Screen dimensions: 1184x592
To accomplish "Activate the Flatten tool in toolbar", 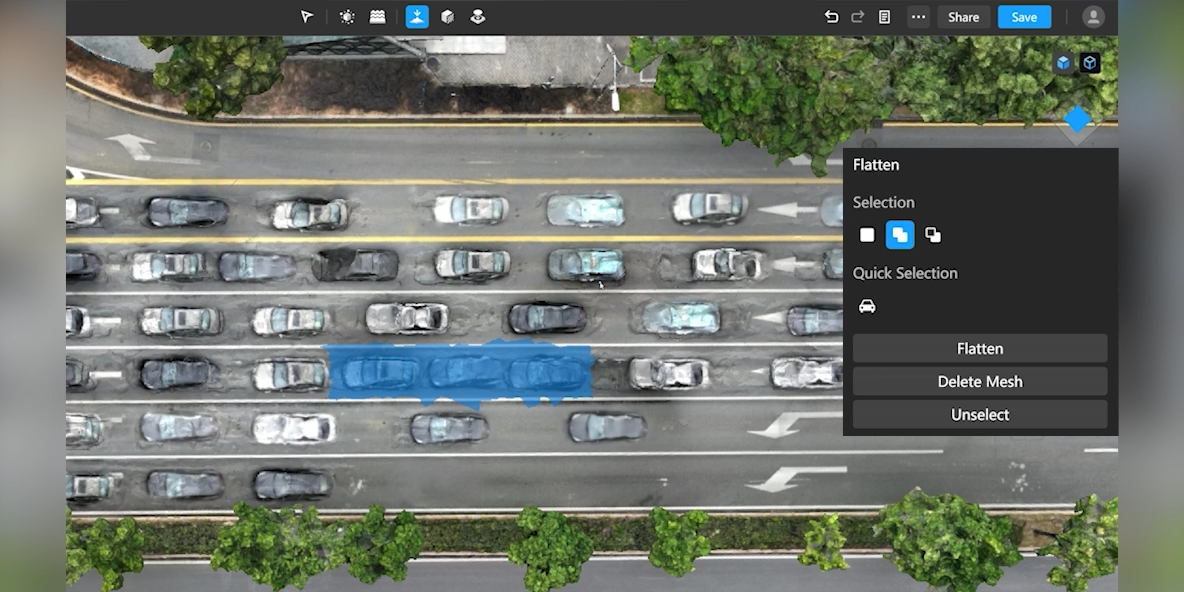I will [417, 17].
